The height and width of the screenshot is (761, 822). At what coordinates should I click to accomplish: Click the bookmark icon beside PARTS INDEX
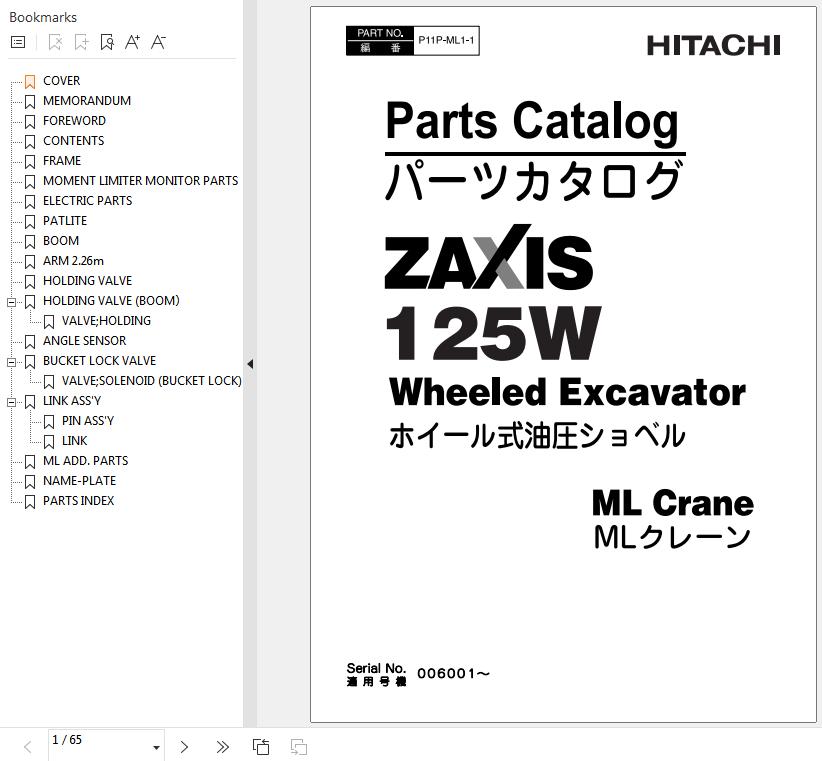(30, 502)
